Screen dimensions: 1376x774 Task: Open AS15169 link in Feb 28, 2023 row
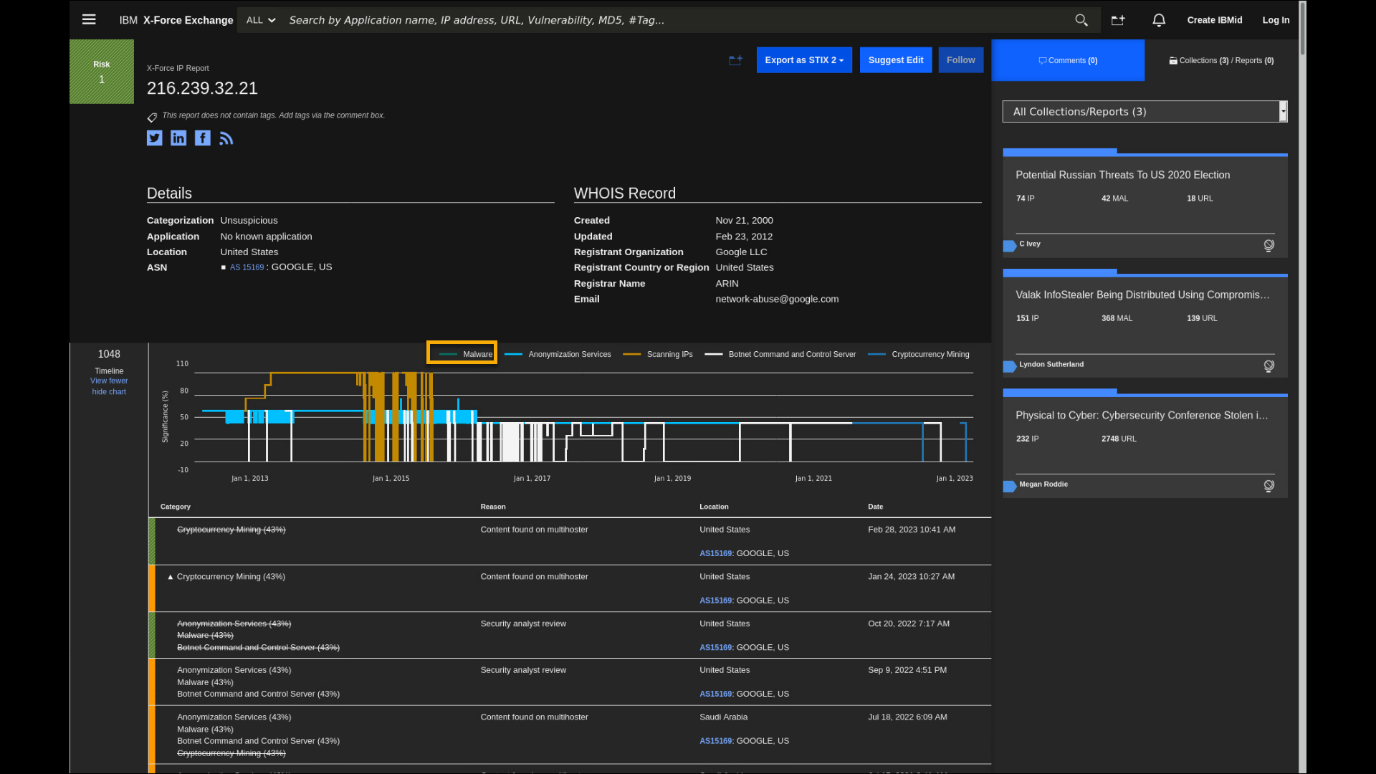(716, 553)
